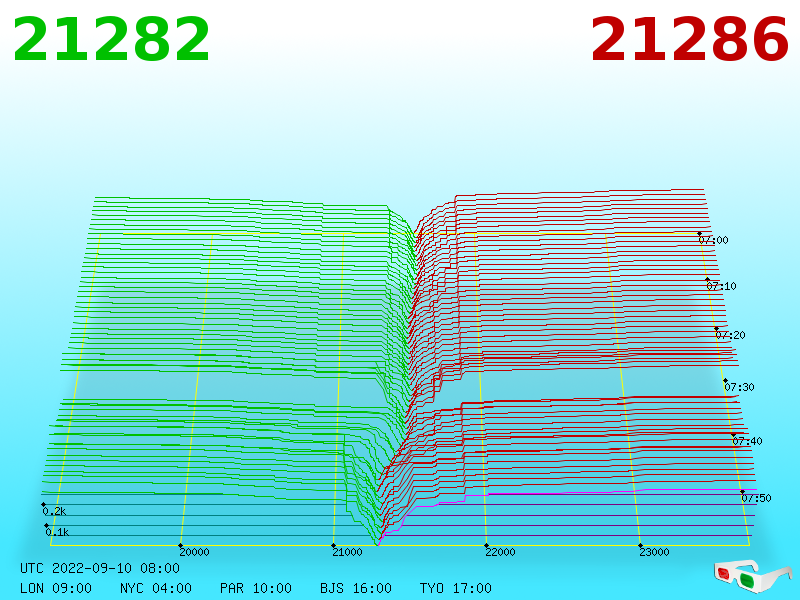Screen dimensions: 800x600
Task: Click the LON 09:00 clock text
Action: click(x=56, y=588)
